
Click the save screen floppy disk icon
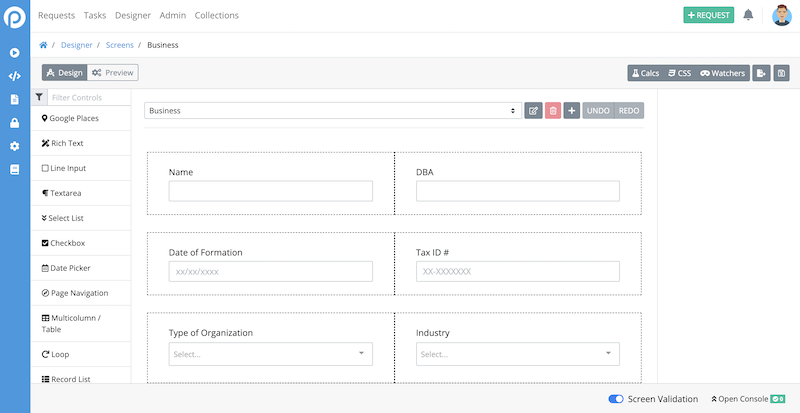click(x=781, y=73)
